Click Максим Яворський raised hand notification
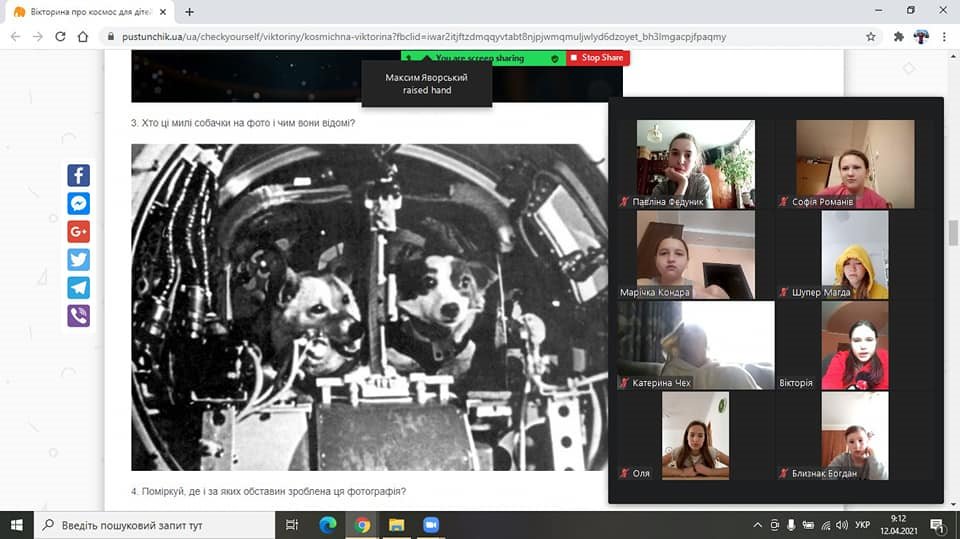Screen dimensions: 960x539 pos(427,84)
